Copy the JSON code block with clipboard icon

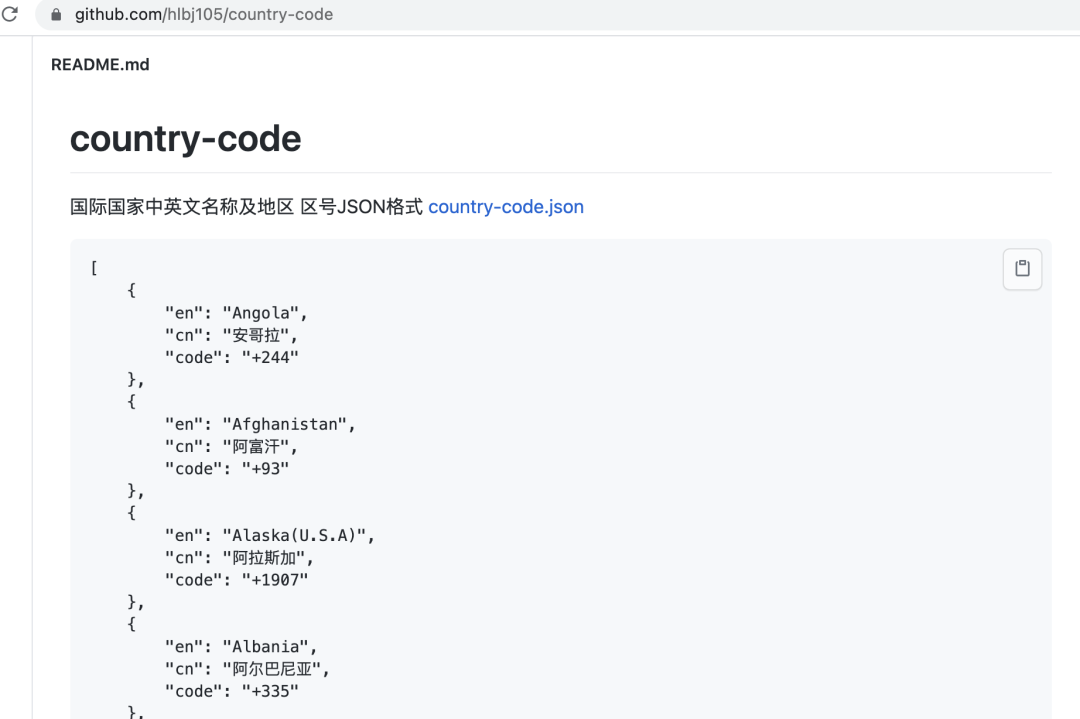pyautogui.click(x=1022, y=269)
